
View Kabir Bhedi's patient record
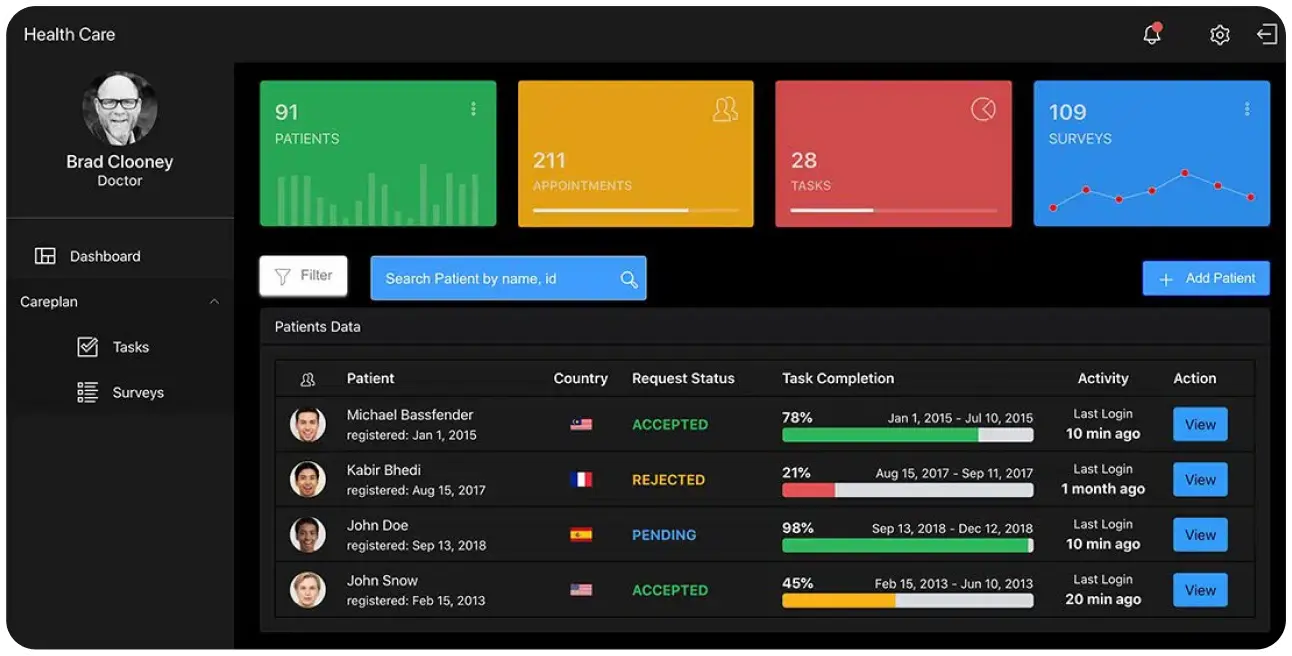pyautogui.click(x=1199, y=480)
